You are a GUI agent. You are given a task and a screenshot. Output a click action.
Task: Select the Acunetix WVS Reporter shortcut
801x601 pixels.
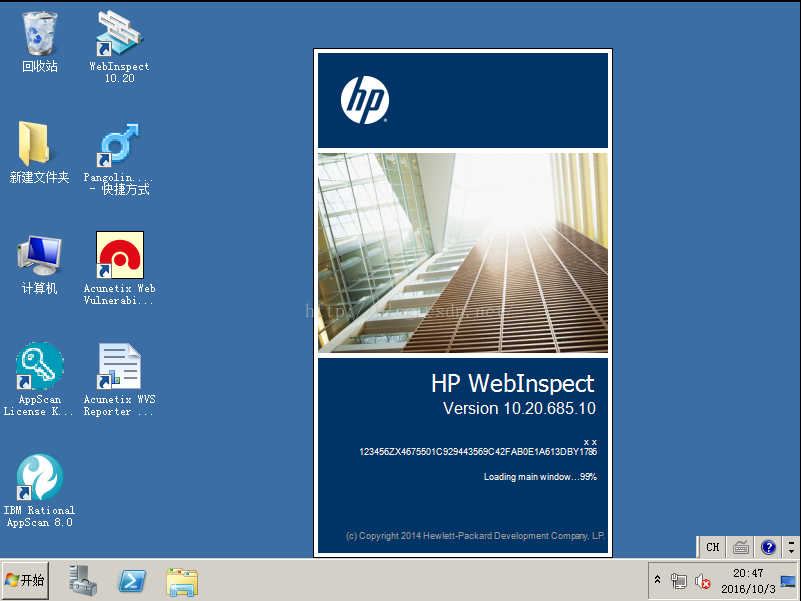coord(120,379)
